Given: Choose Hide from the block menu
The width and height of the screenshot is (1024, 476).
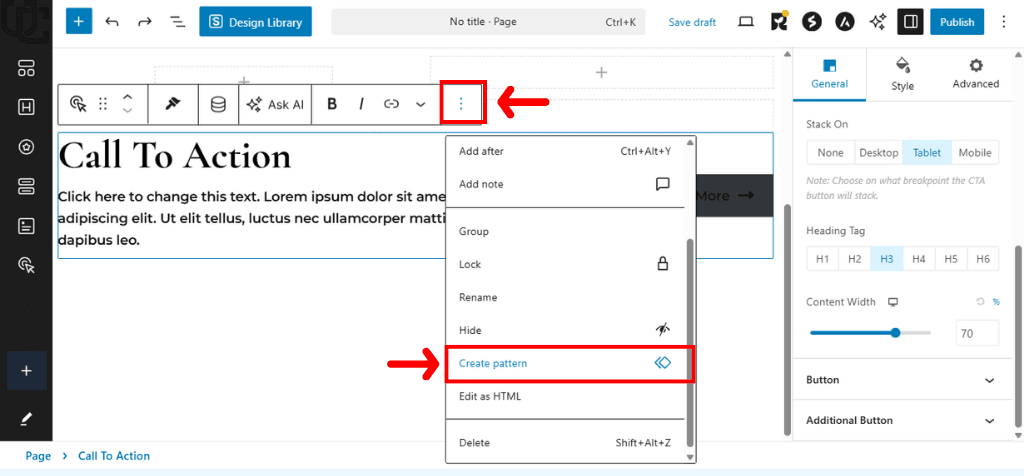Looking at the screenshot, I should click(x=565, y=330).
